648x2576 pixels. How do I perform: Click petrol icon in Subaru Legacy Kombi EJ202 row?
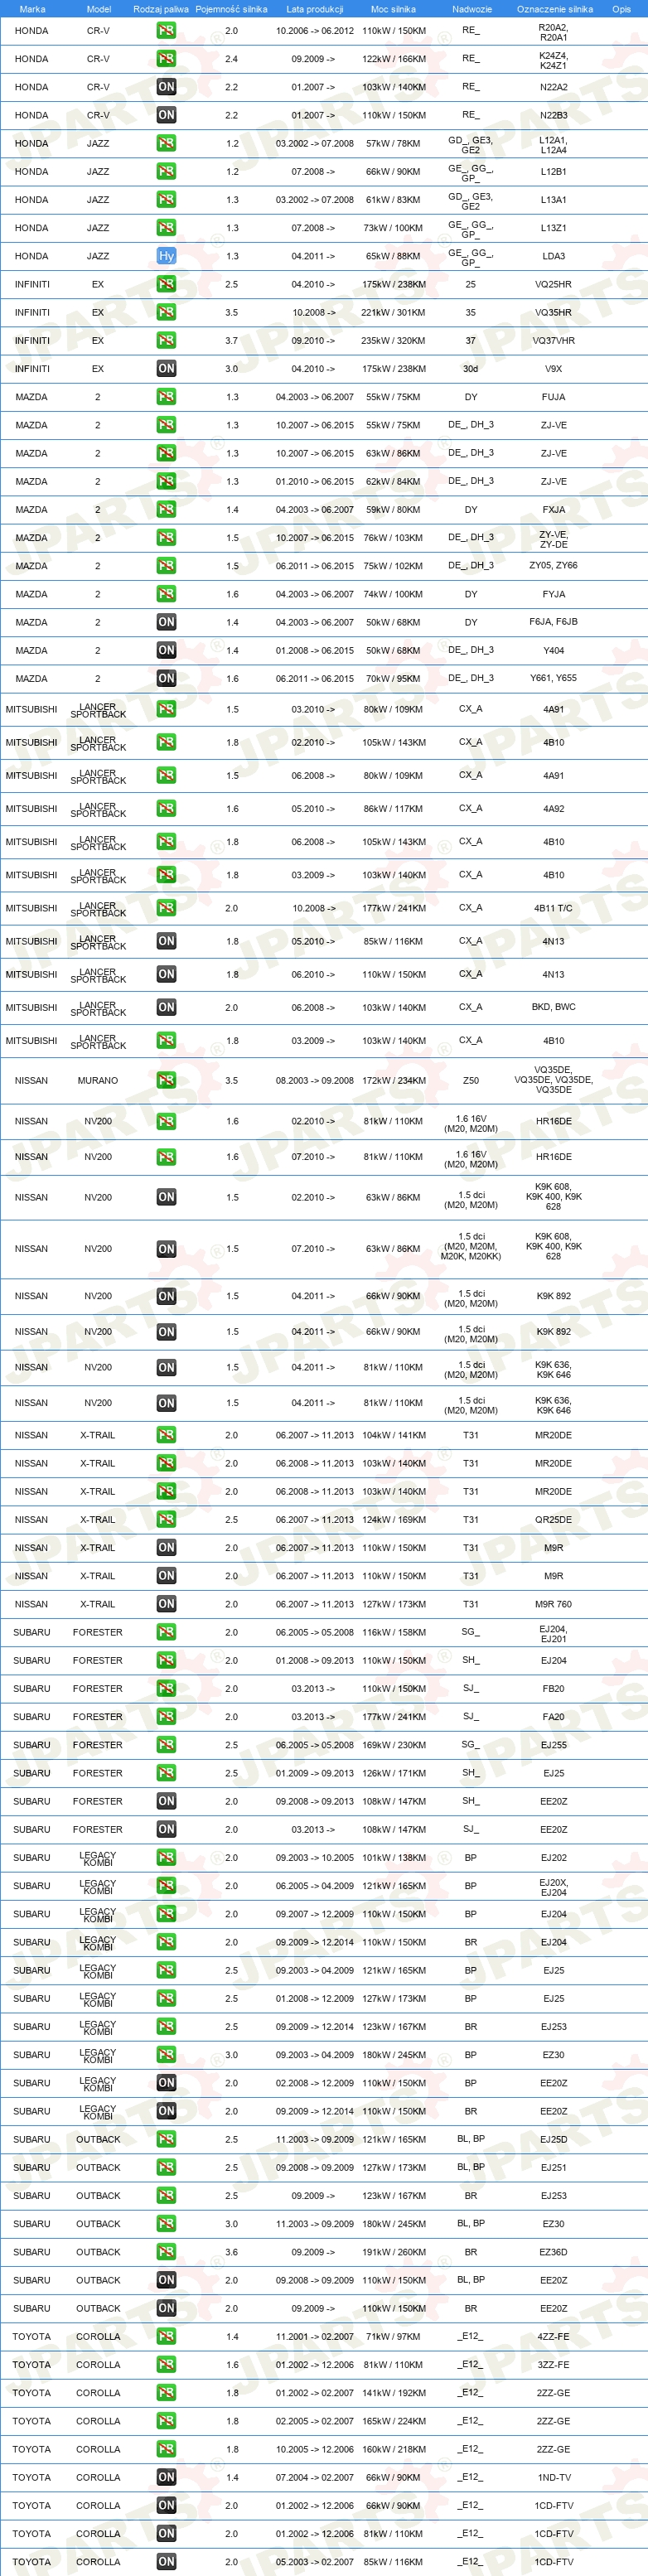pos(166,1858)
